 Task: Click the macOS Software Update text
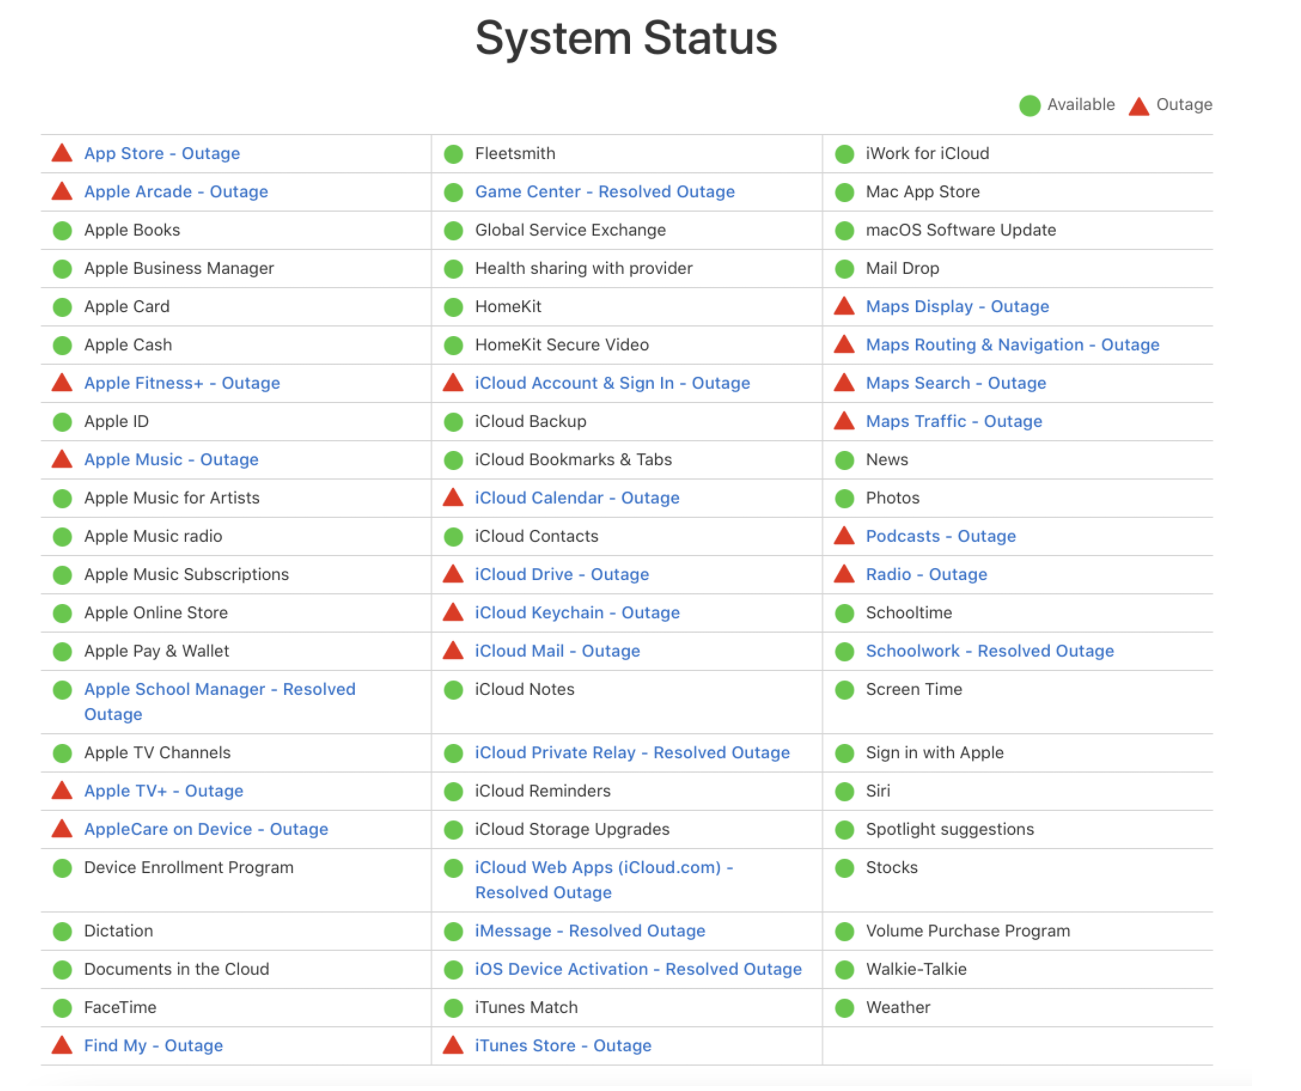(961, 230)
